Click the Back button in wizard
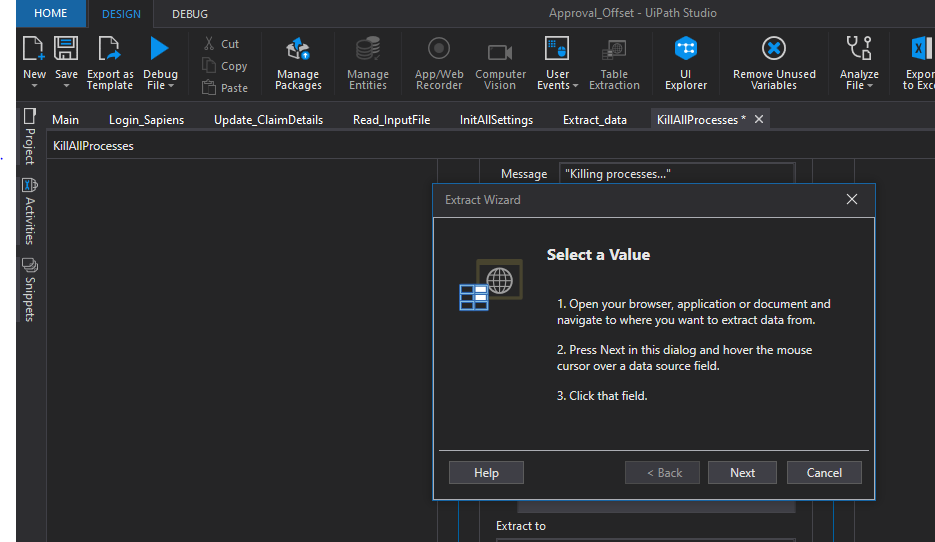Image resolution: width=935 pixels, height=542 pixels. tap(662, 472)
